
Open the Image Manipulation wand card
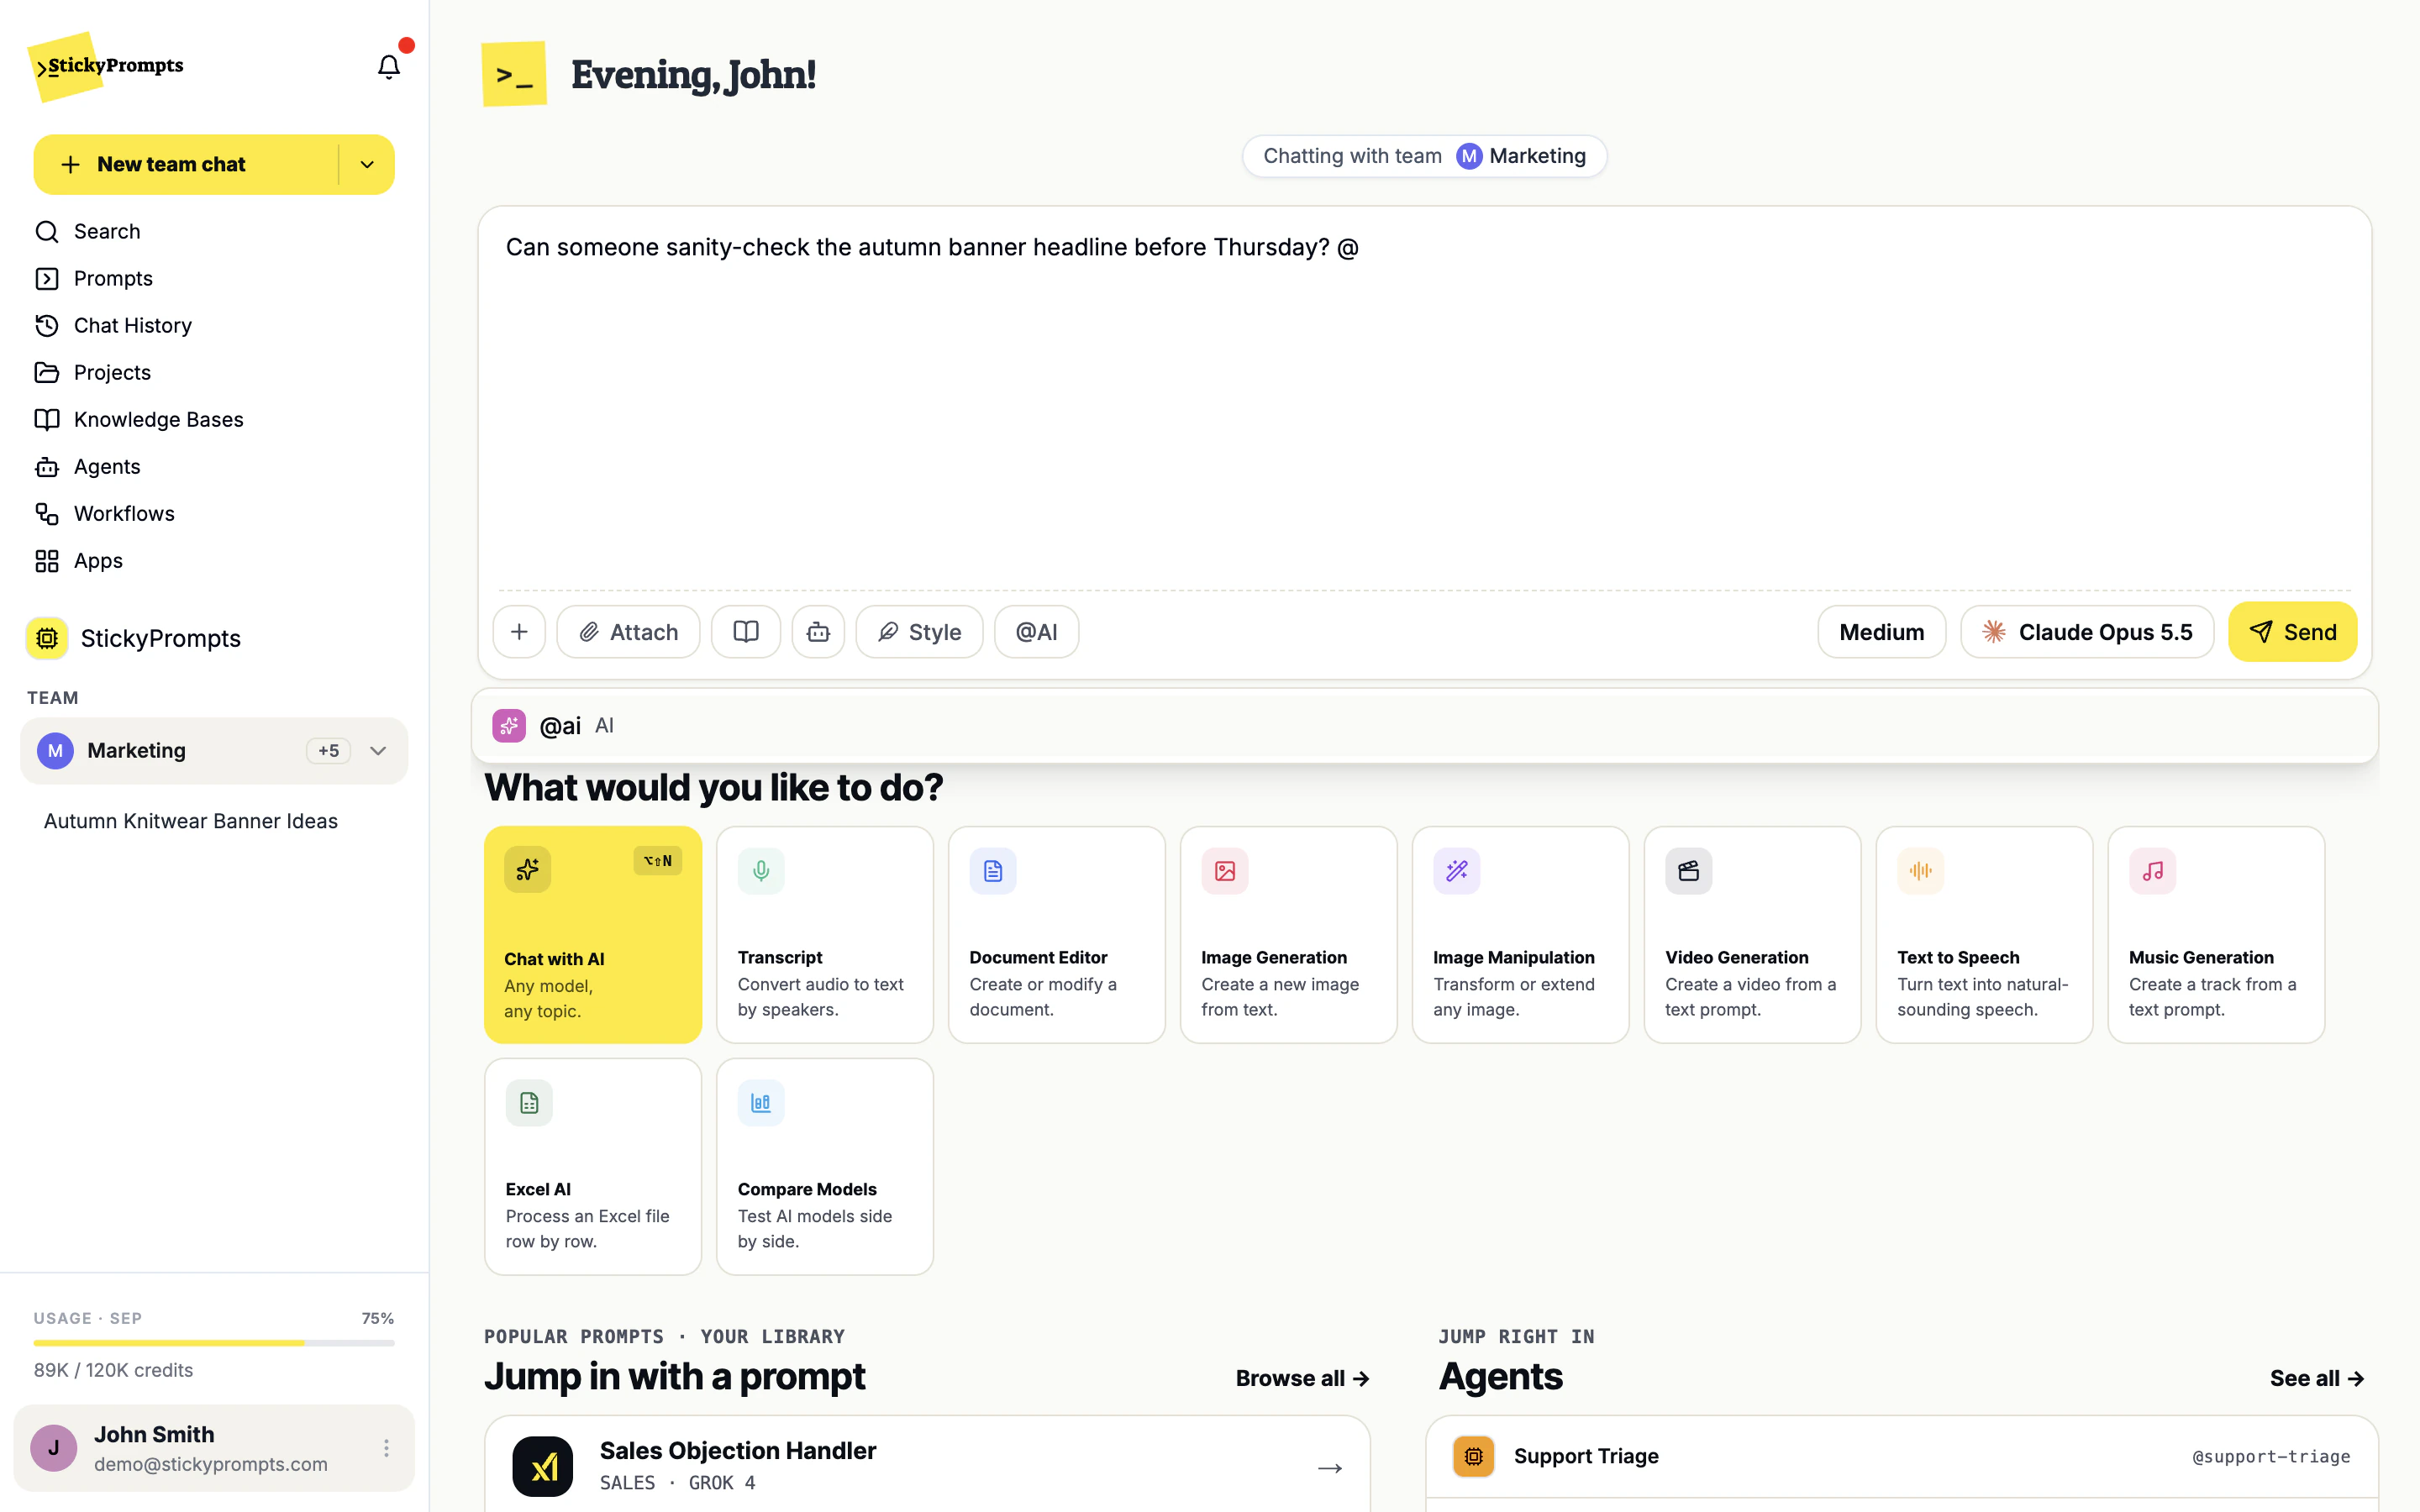1521,935
